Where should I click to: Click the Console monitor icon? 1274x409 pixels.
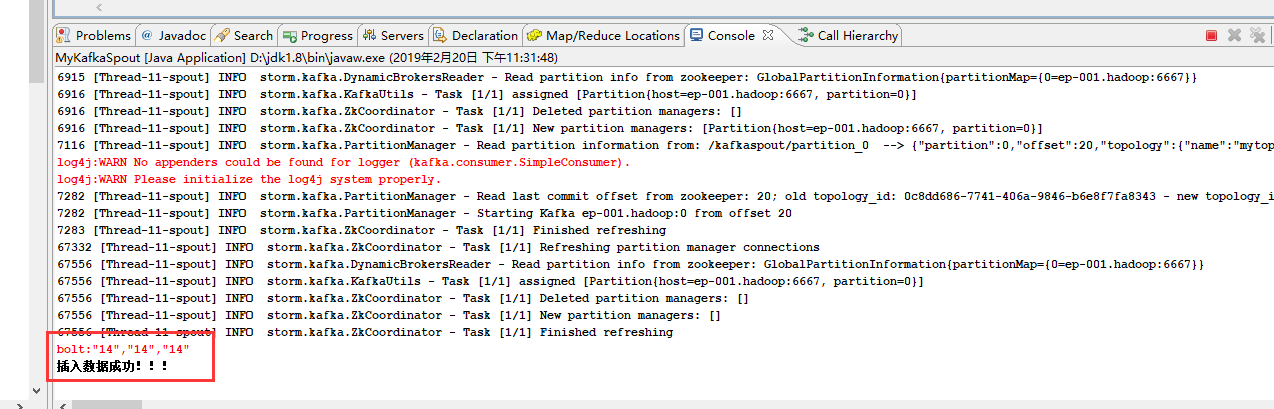(x=696, y=35)
